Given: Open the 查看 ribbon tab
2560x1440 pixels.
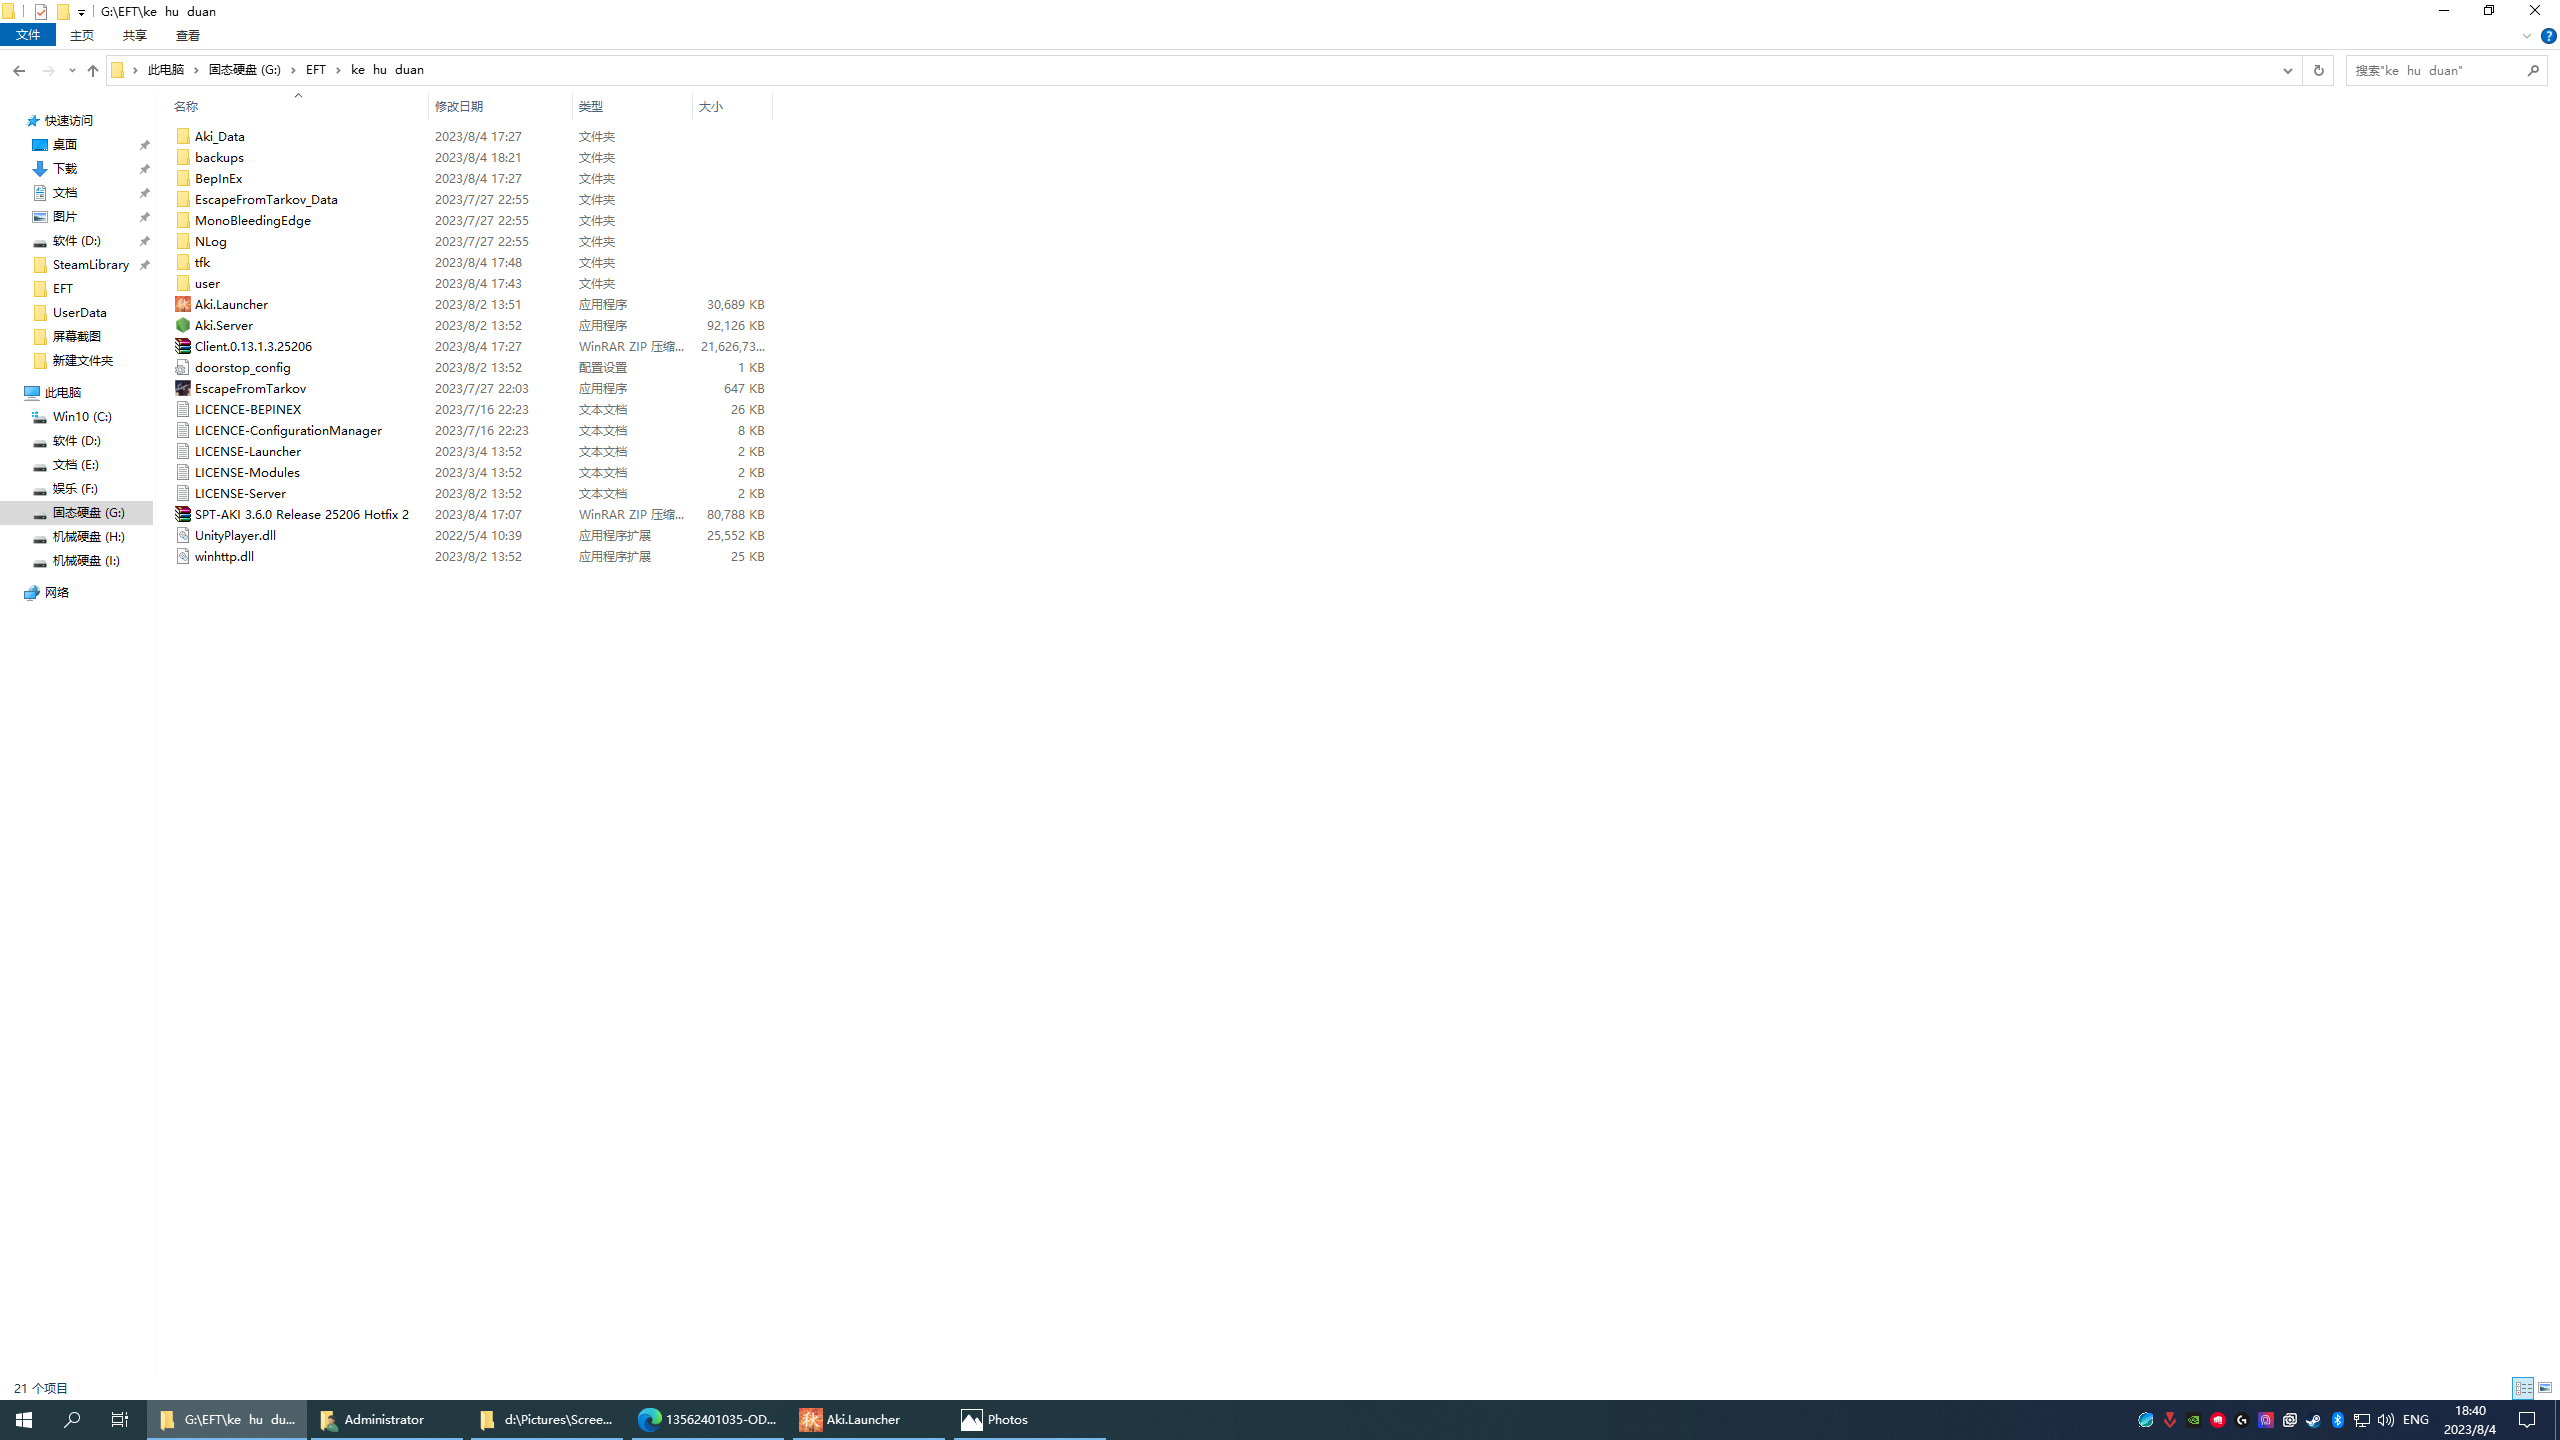Looking at the screenshot, I should pyautogui.click(x=188, y=36).
